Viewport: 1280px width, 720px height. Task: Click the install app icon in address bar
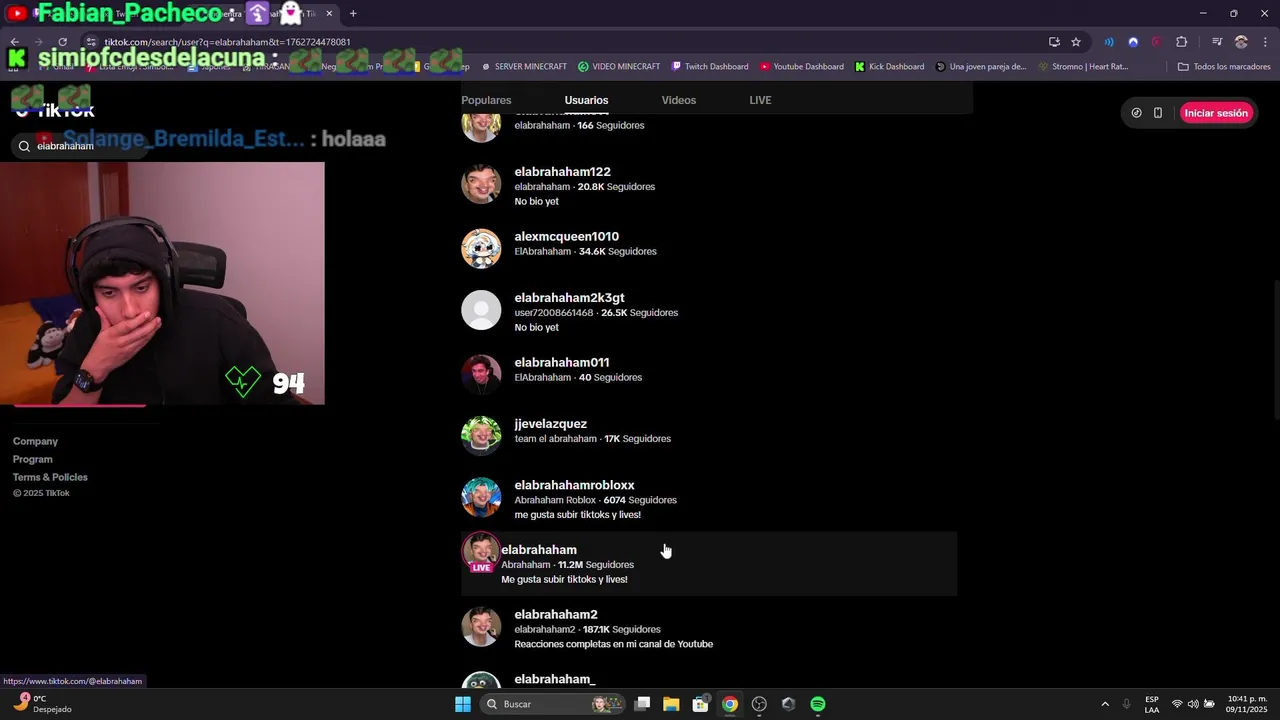1054,42
